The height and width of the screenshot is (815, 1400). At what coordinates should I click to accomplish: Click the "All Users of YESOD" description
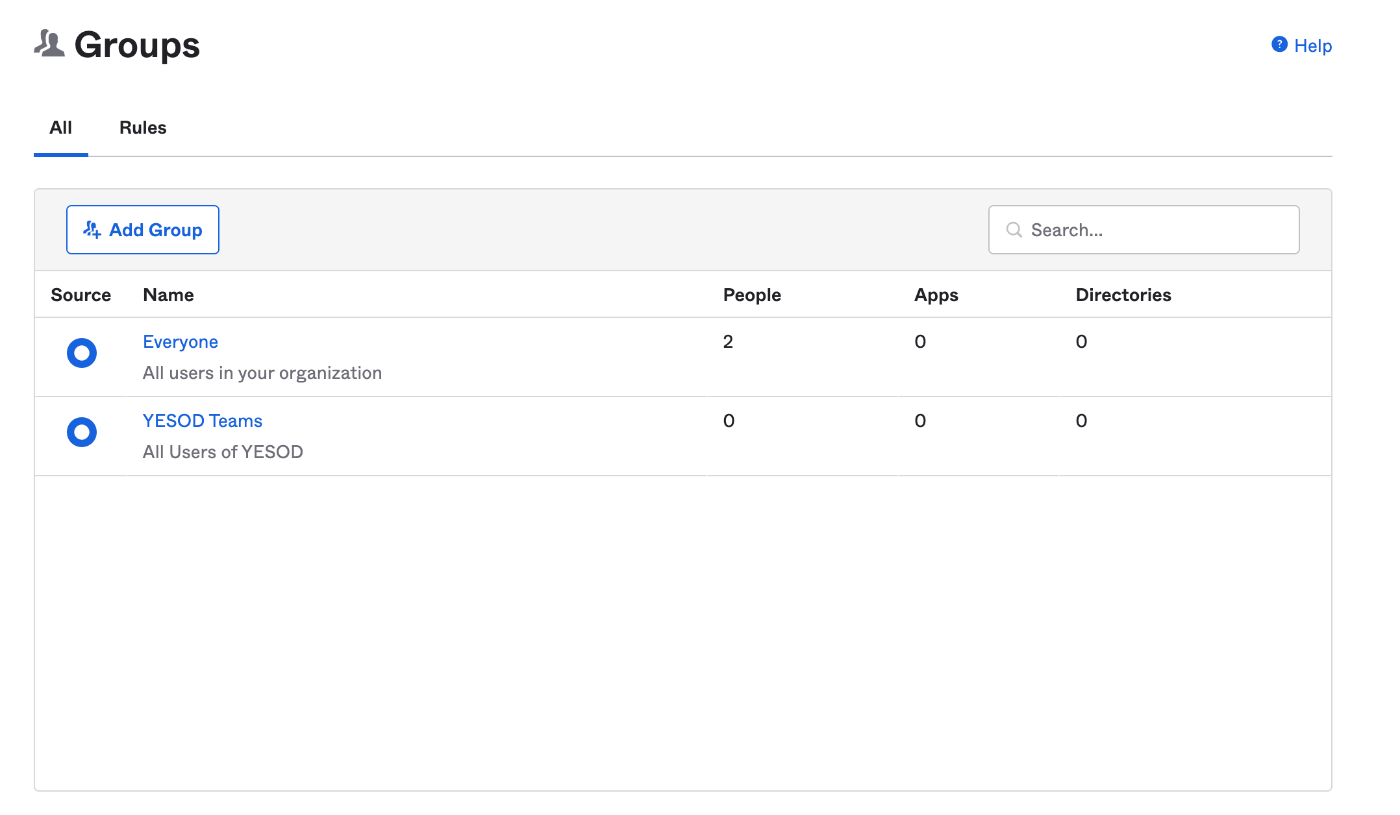pyautogui.click(x=223, y=452)
